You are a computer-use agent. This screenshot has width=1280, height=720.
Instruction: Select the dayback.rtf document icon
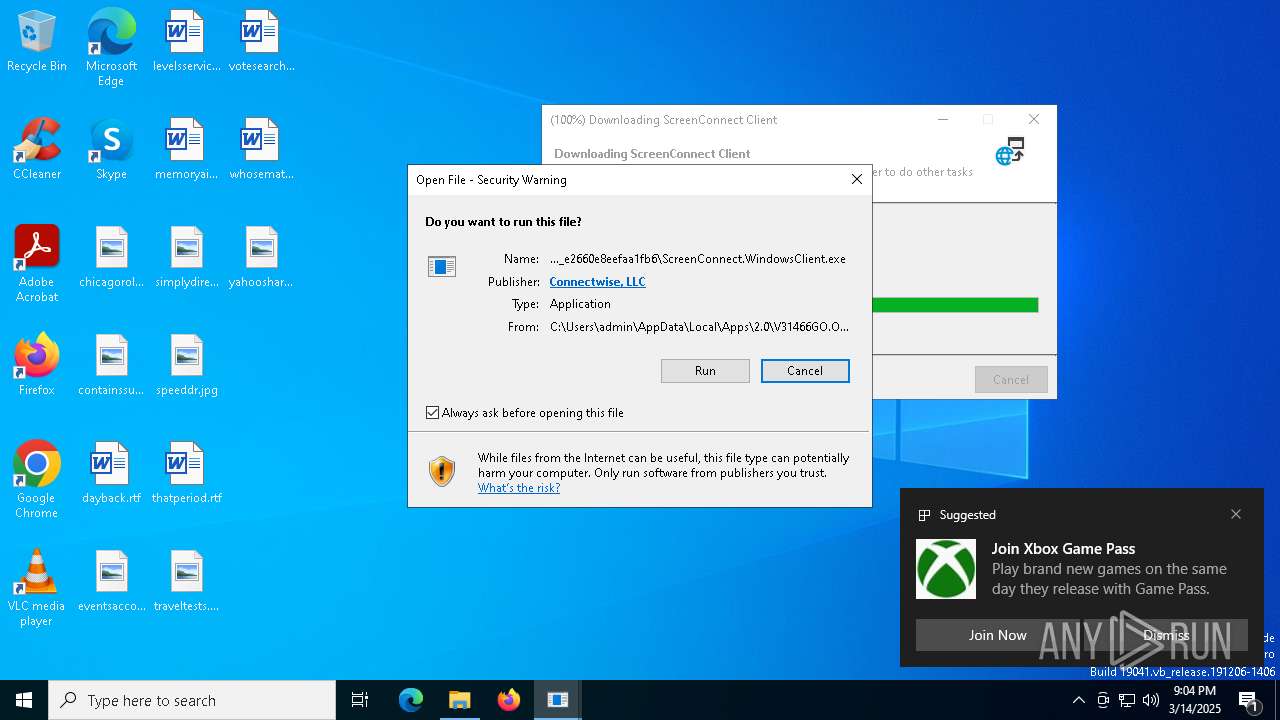click(111, 474)
